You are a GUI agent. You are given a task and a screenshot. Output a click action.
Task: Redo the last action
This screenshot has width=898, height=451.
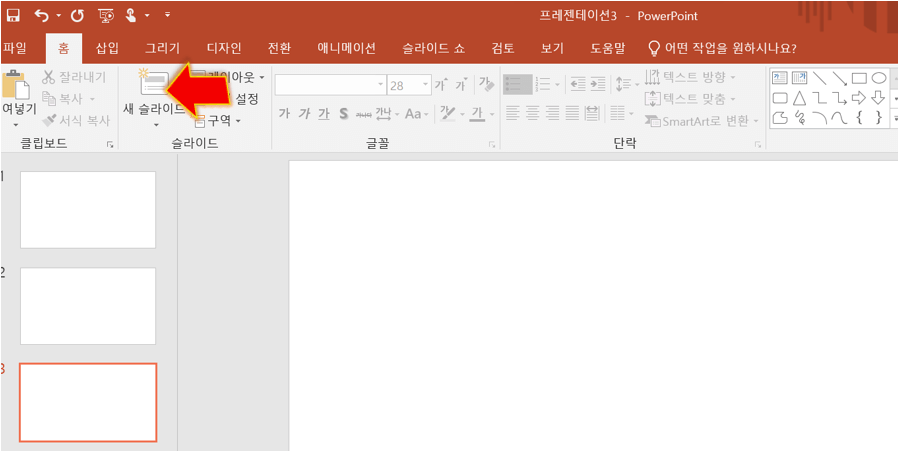tap(77, 15)
